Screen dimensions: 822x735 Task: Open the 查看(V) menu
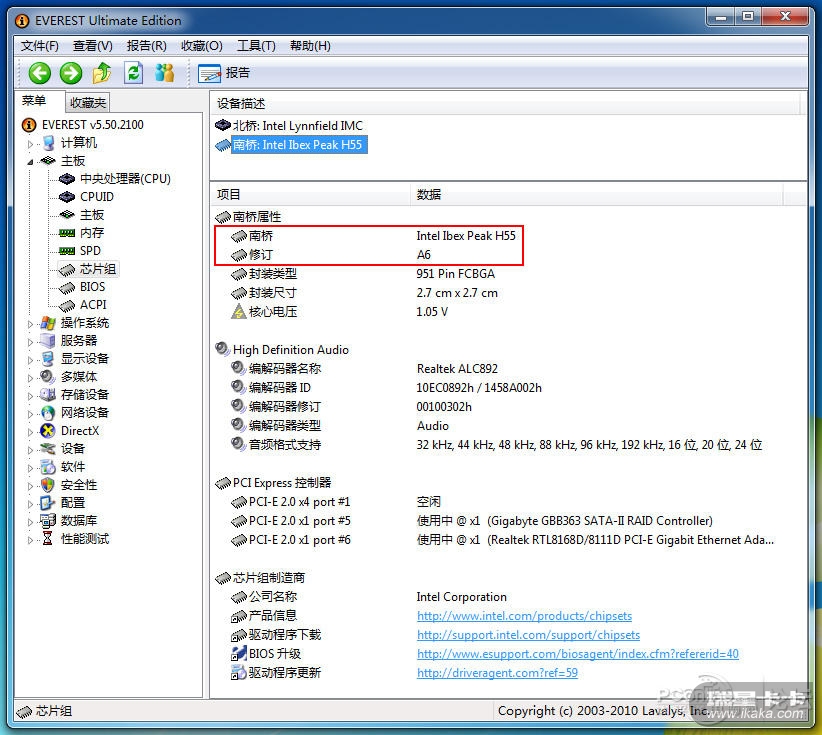[x=92, y=46]
